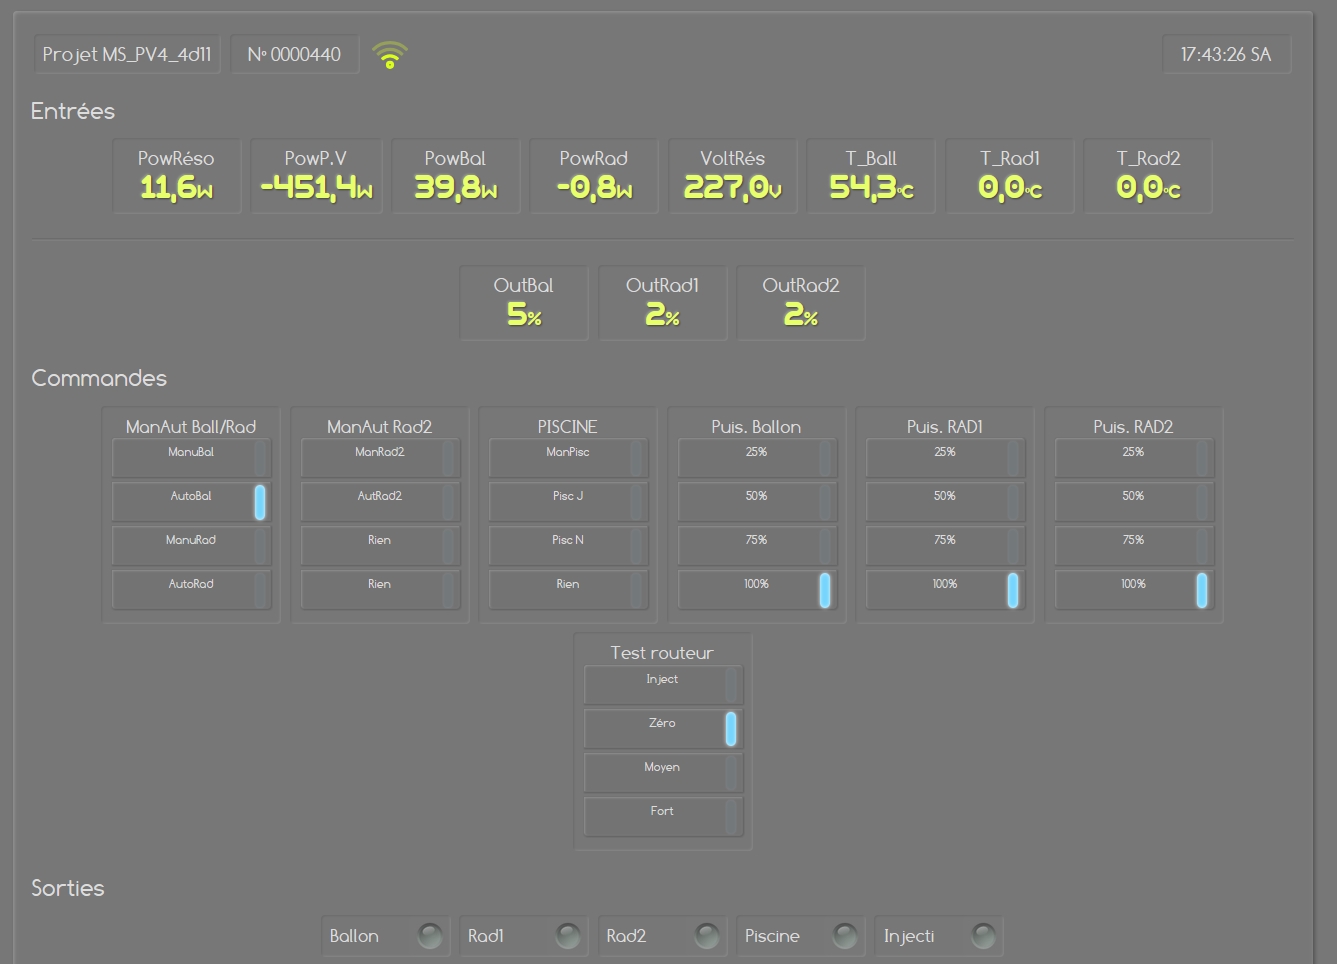Click the Injecti output LED indicator
Viewport: 1337px width, 964px height.
point(984,936)
